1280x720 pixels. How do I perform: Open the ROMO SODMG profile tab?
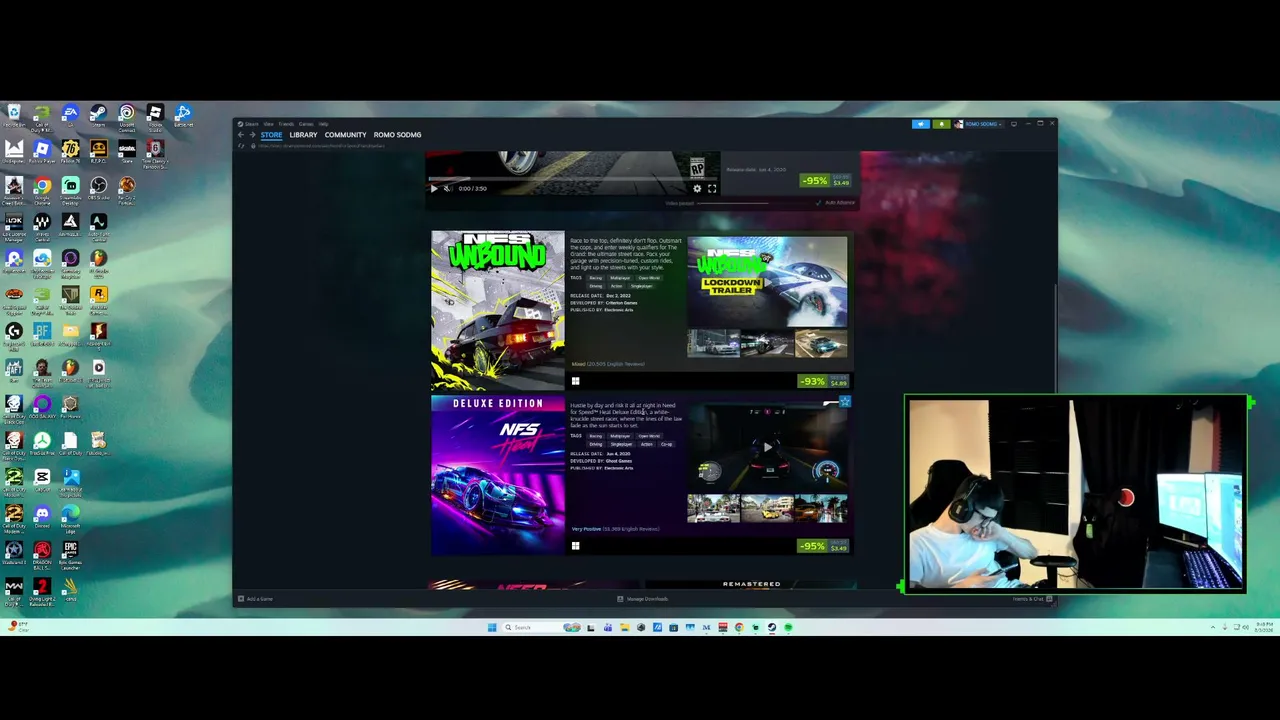click(397, 135)
